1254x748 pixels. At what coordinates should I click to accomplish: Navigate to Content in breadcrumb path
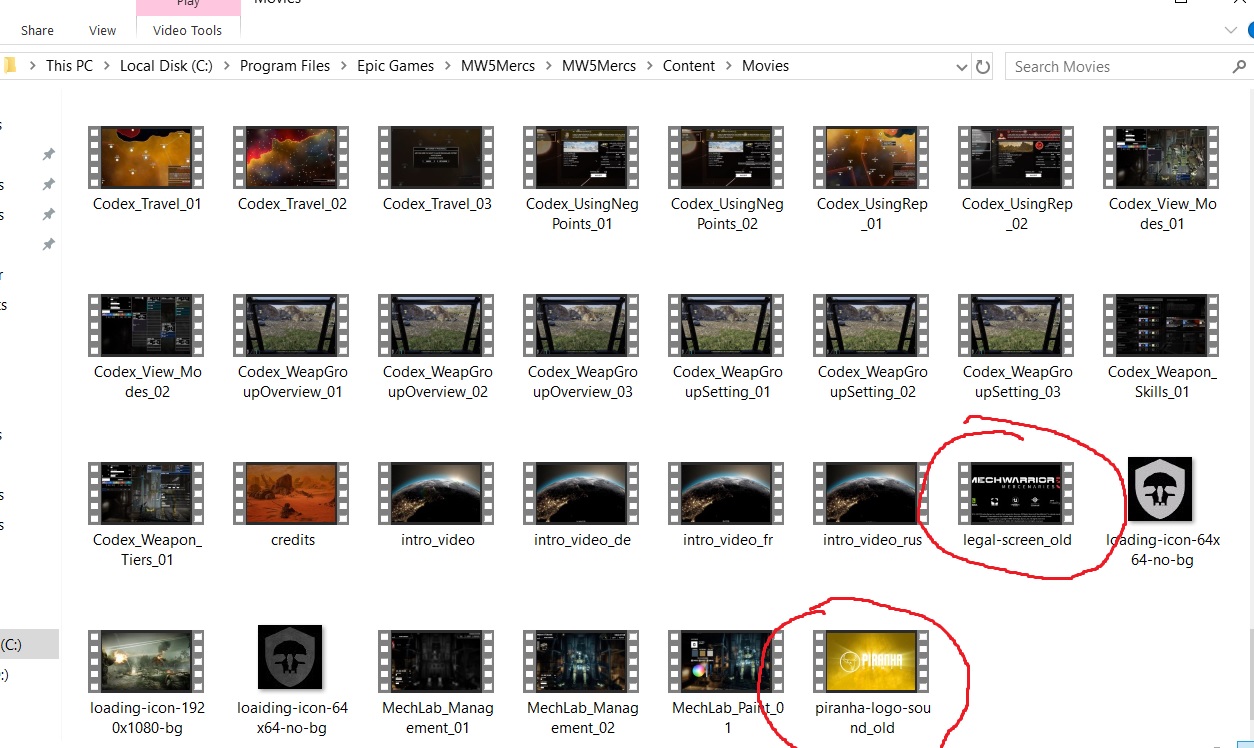(688, 66)
